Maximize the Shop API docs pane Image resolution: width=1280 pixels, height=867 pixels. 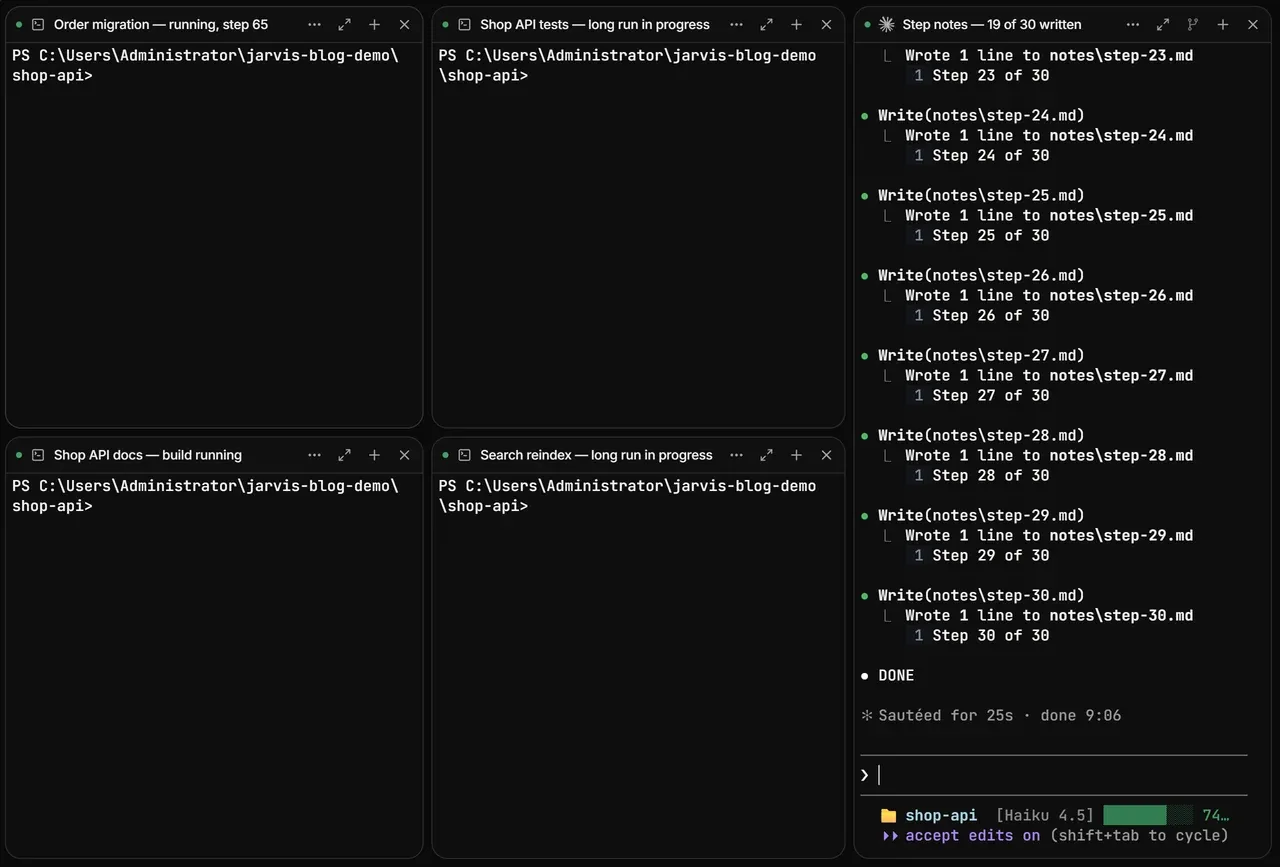click(x=344, y=455)
